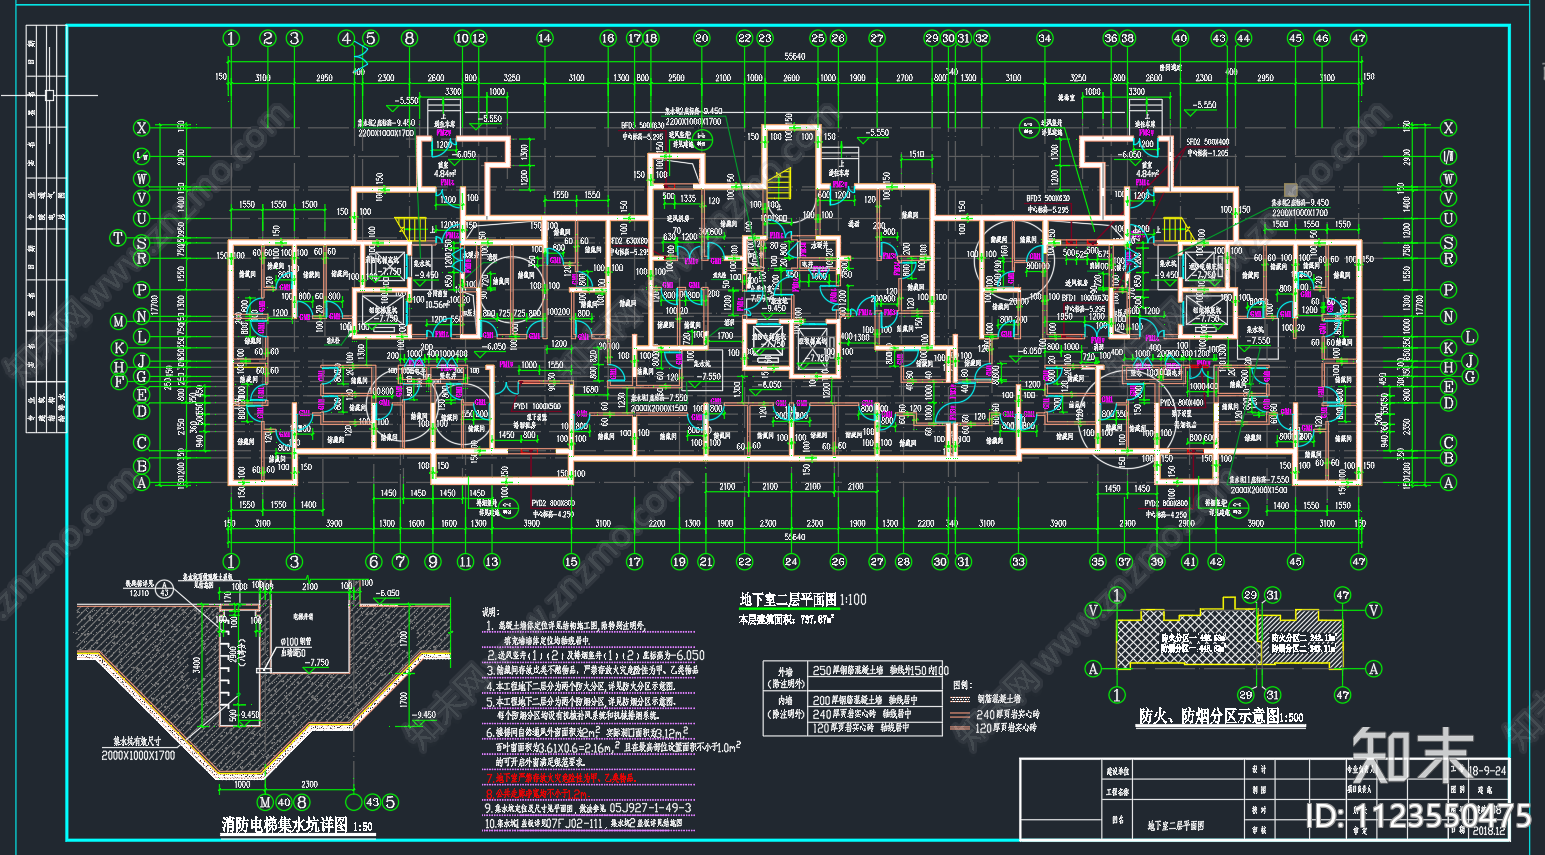Click 图名 cell in title block
The image size is (1545, 855).
1117,820
